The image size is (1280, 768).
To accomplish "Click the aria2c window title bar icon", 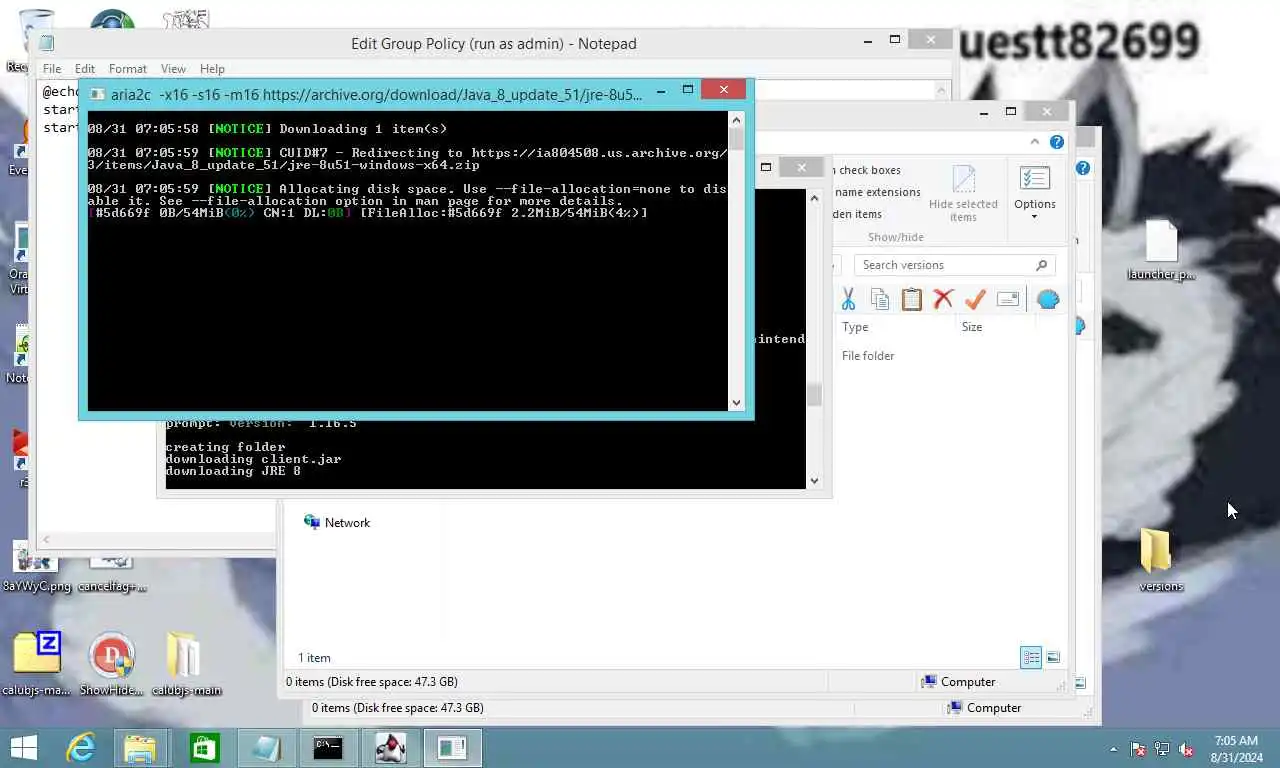I will (x=96, y=95).
